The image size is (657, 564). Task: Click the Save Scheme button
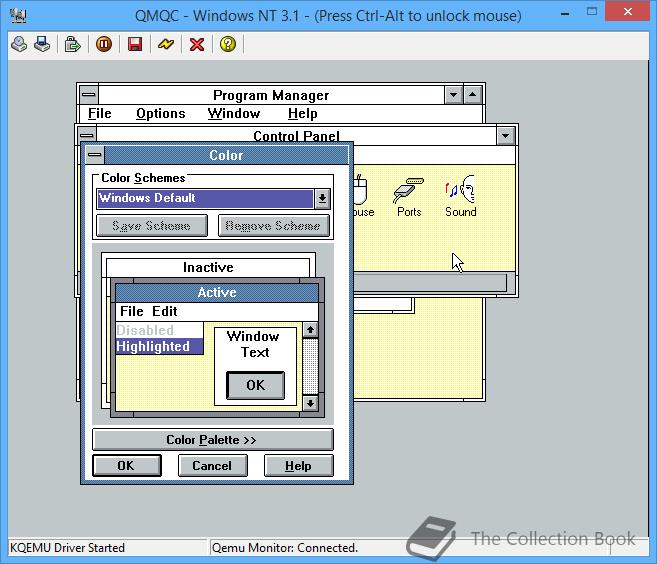(x=152, y=226)
